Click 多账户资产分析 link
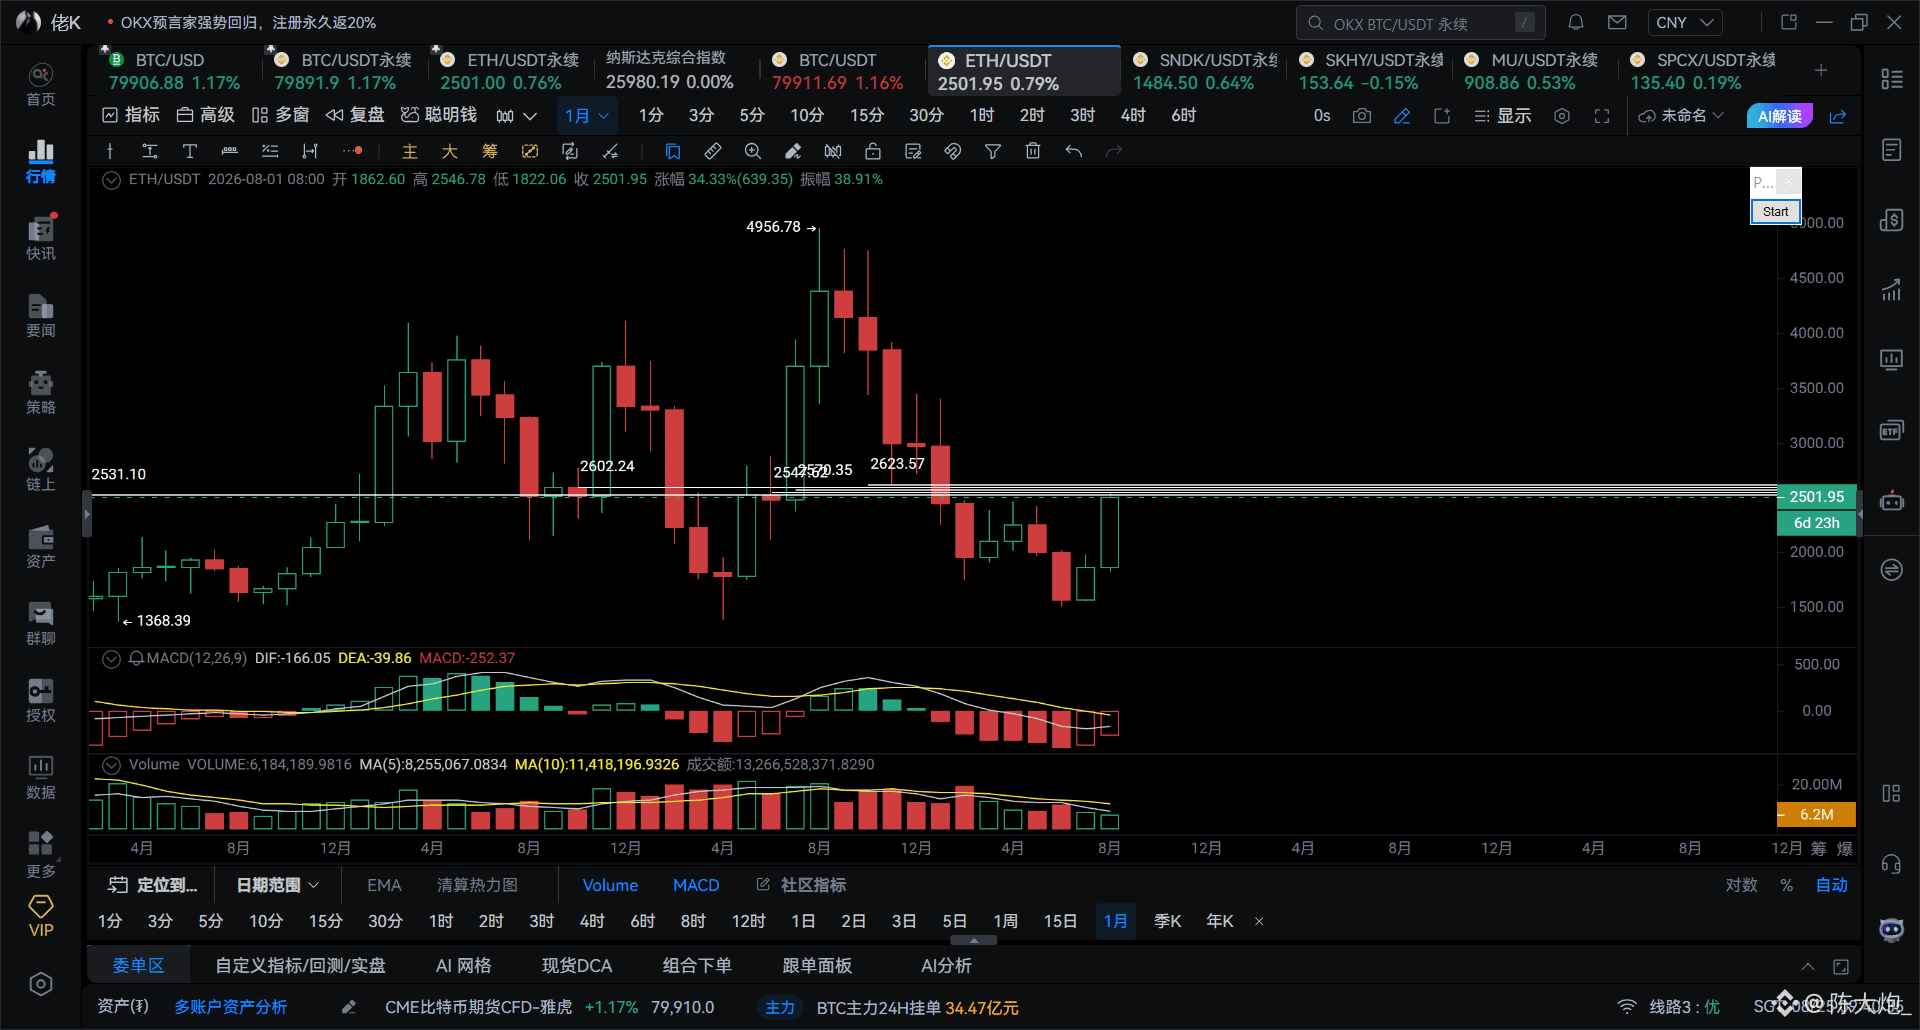The width and height of the screenshot is (1920, 1030). tap(230, 1007)
